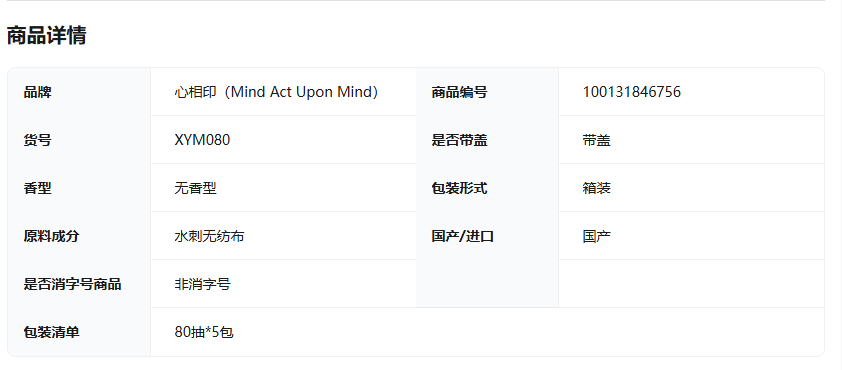The image size is (842, 370).
Task: Click the 商品详情 section heading
Action: pos(46,36)
